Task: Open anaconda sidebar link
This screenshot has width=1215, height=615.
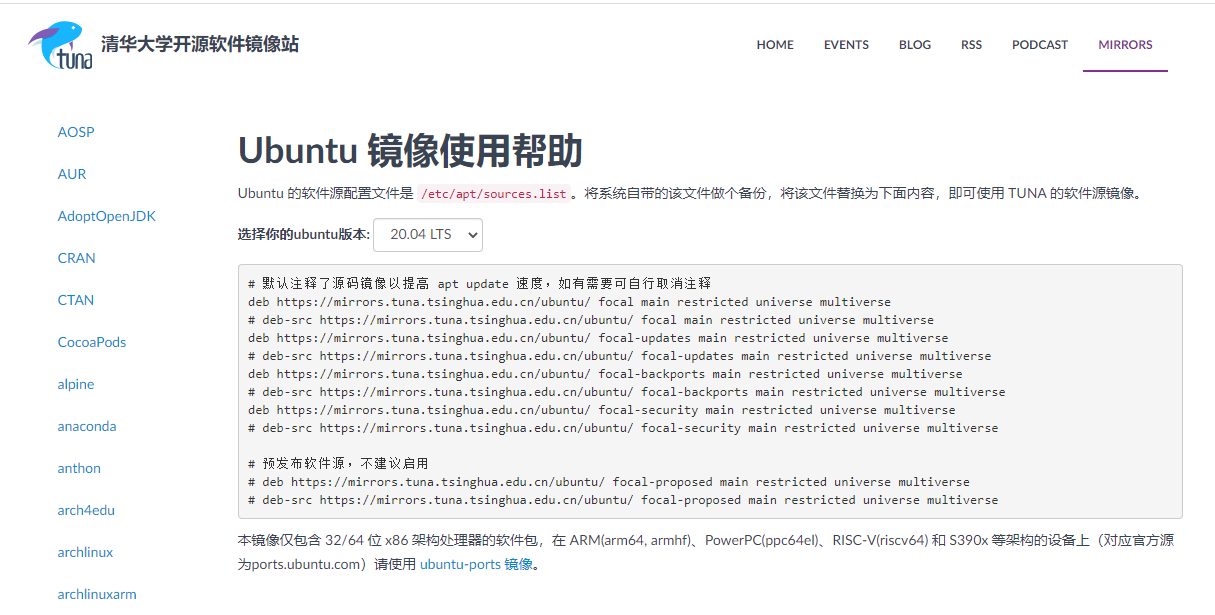Action: pyautogui.click(x=87, y=426)
